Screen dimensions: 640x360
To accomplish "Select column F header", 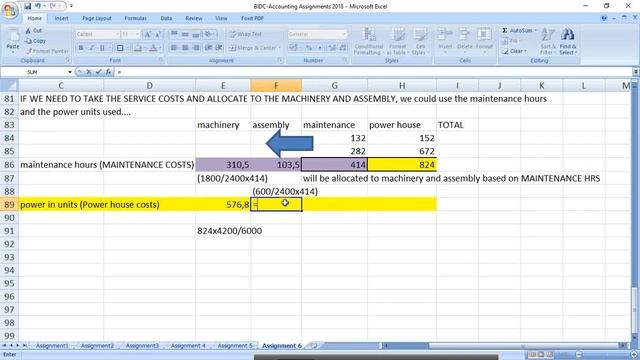I will [276, 85].
